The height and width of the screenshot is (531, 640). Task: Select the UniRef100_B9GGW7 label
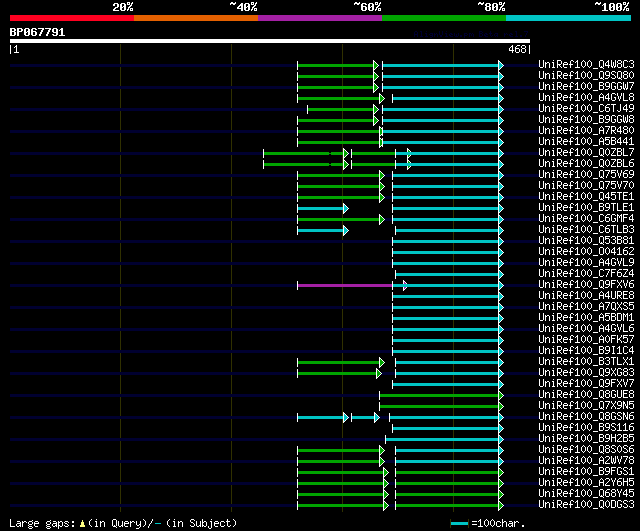(x=586, y=87)
